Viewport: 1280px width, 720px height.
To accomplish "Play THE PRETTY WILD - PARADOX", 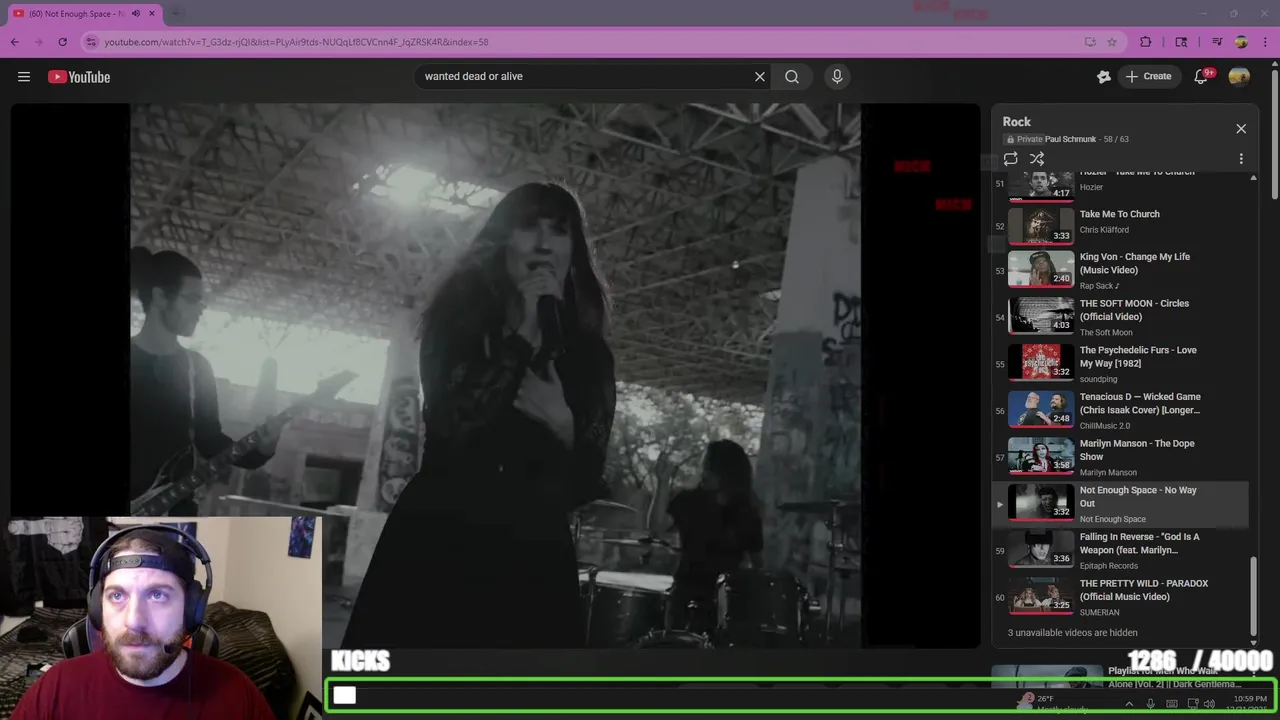I will click(x=1120, y=597).
